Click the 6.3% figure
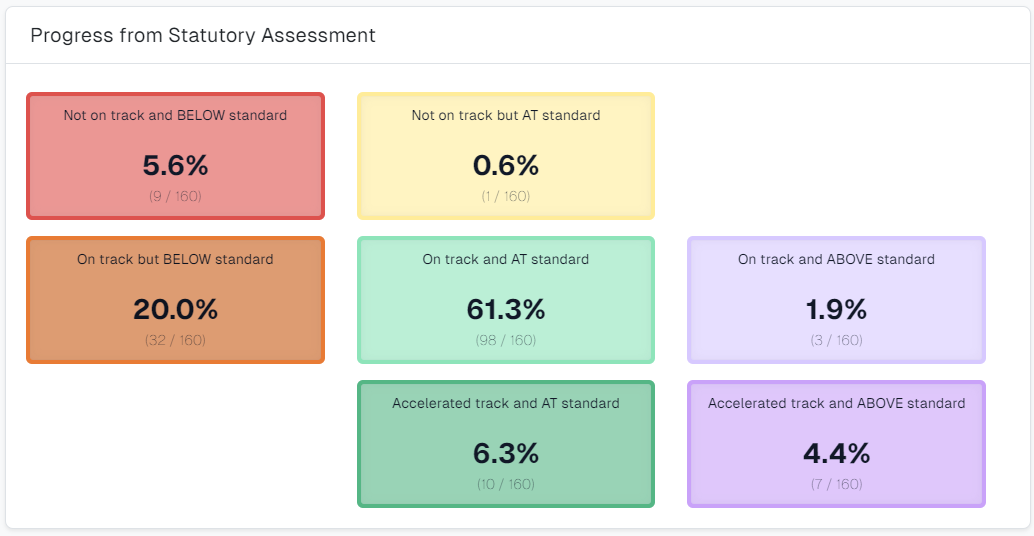Screen dimensions: 1034x536 [x=506, y=453]
